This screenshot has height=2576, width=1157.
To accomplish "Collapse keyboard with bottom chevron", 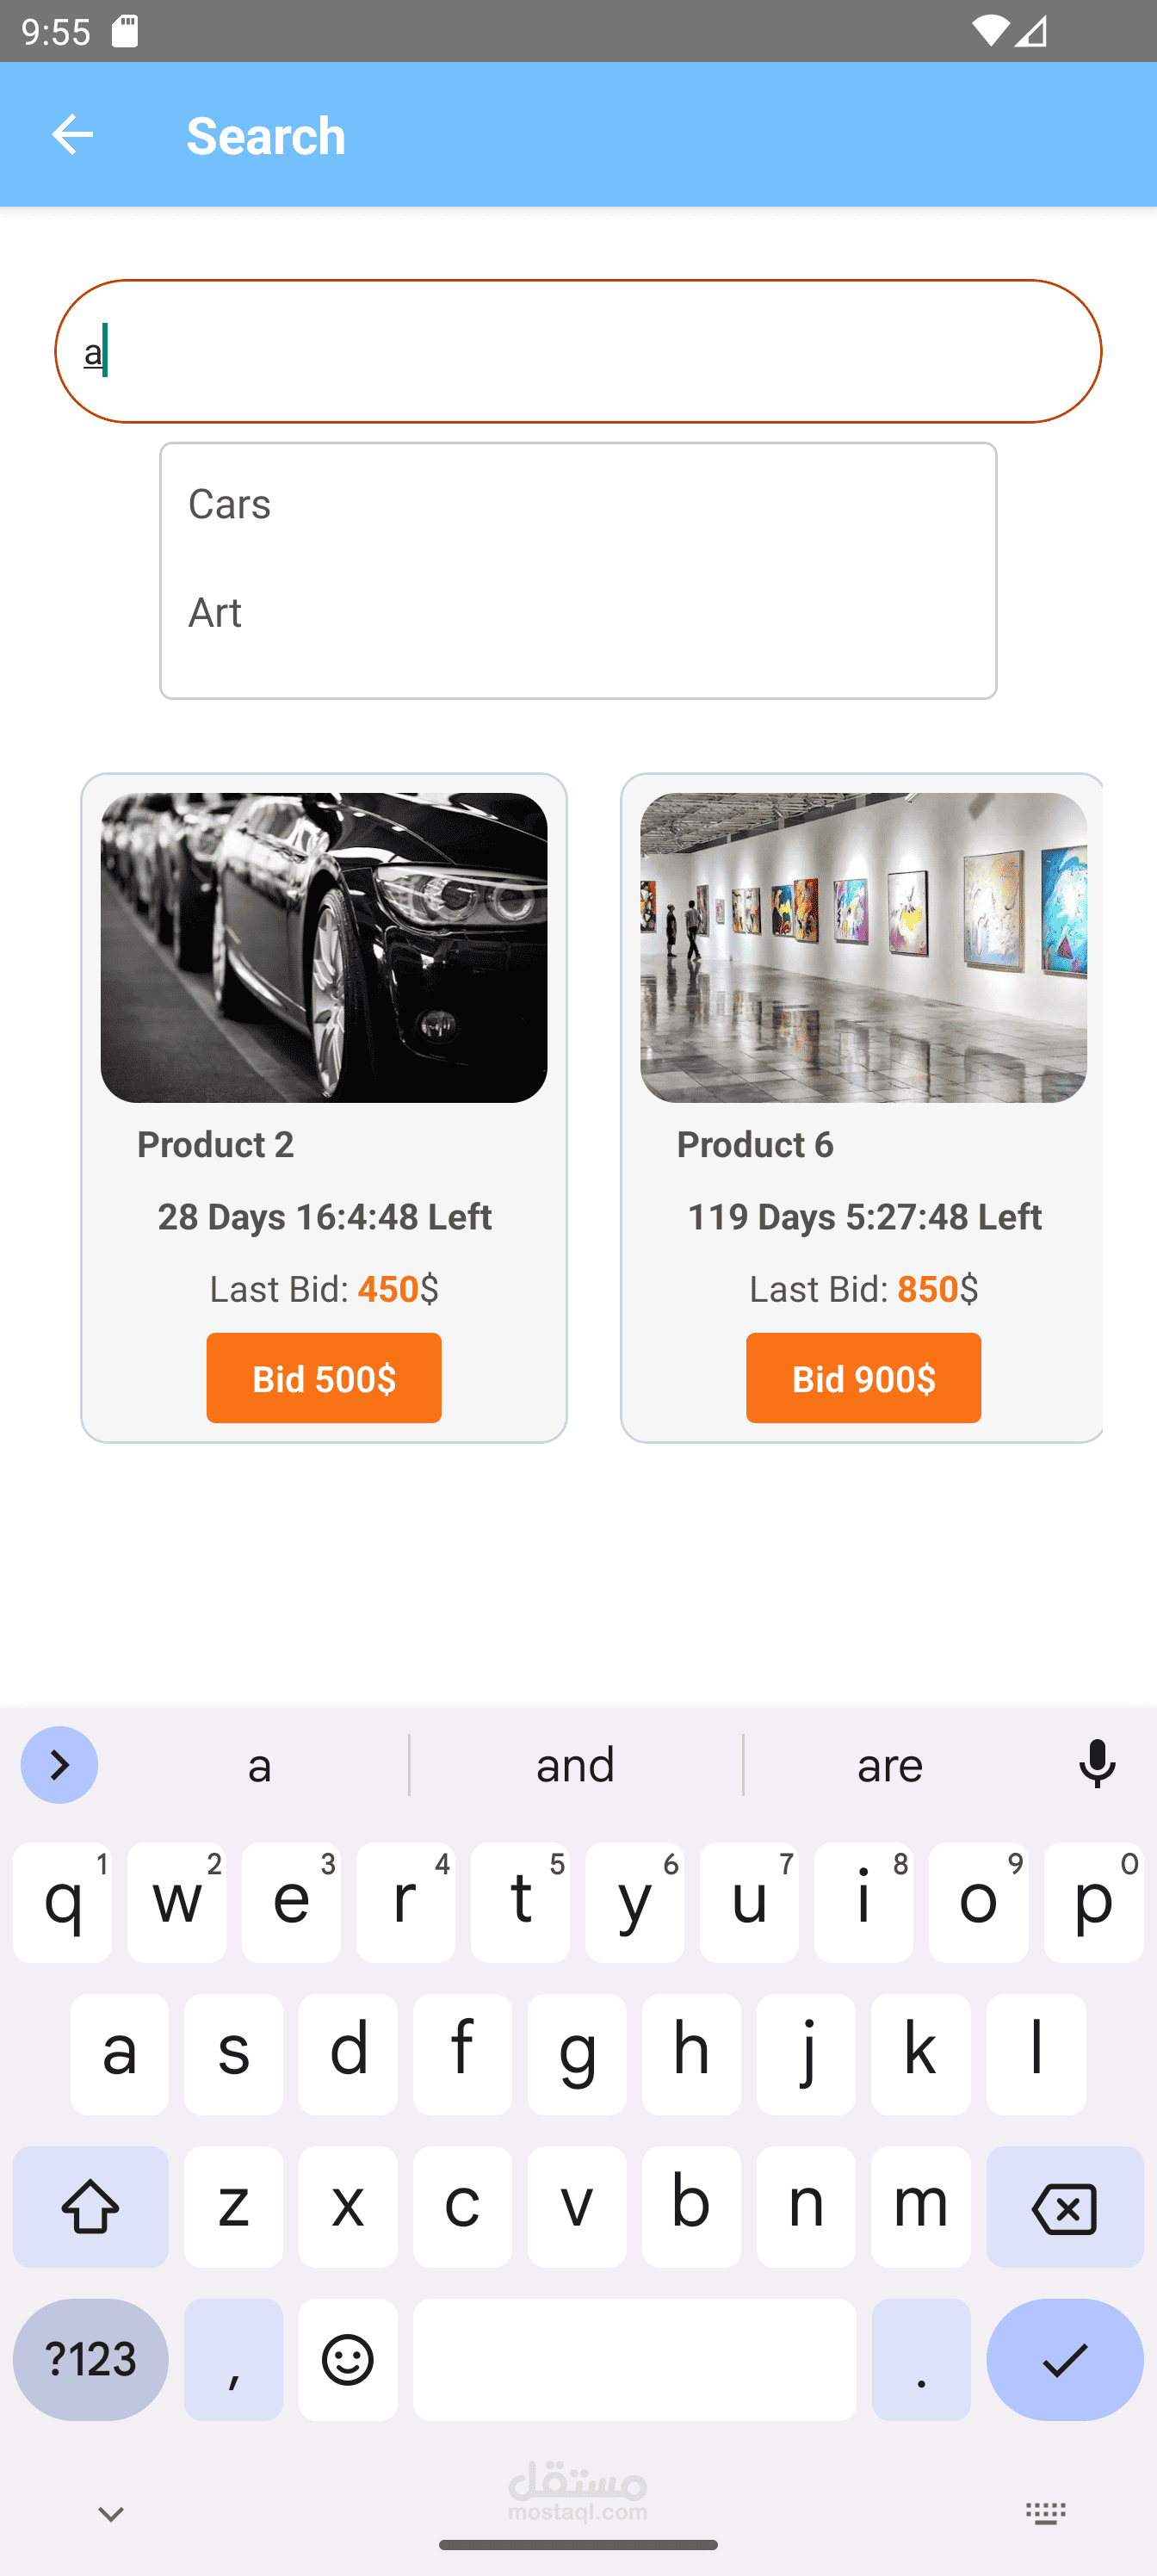I will (111, 2514).
